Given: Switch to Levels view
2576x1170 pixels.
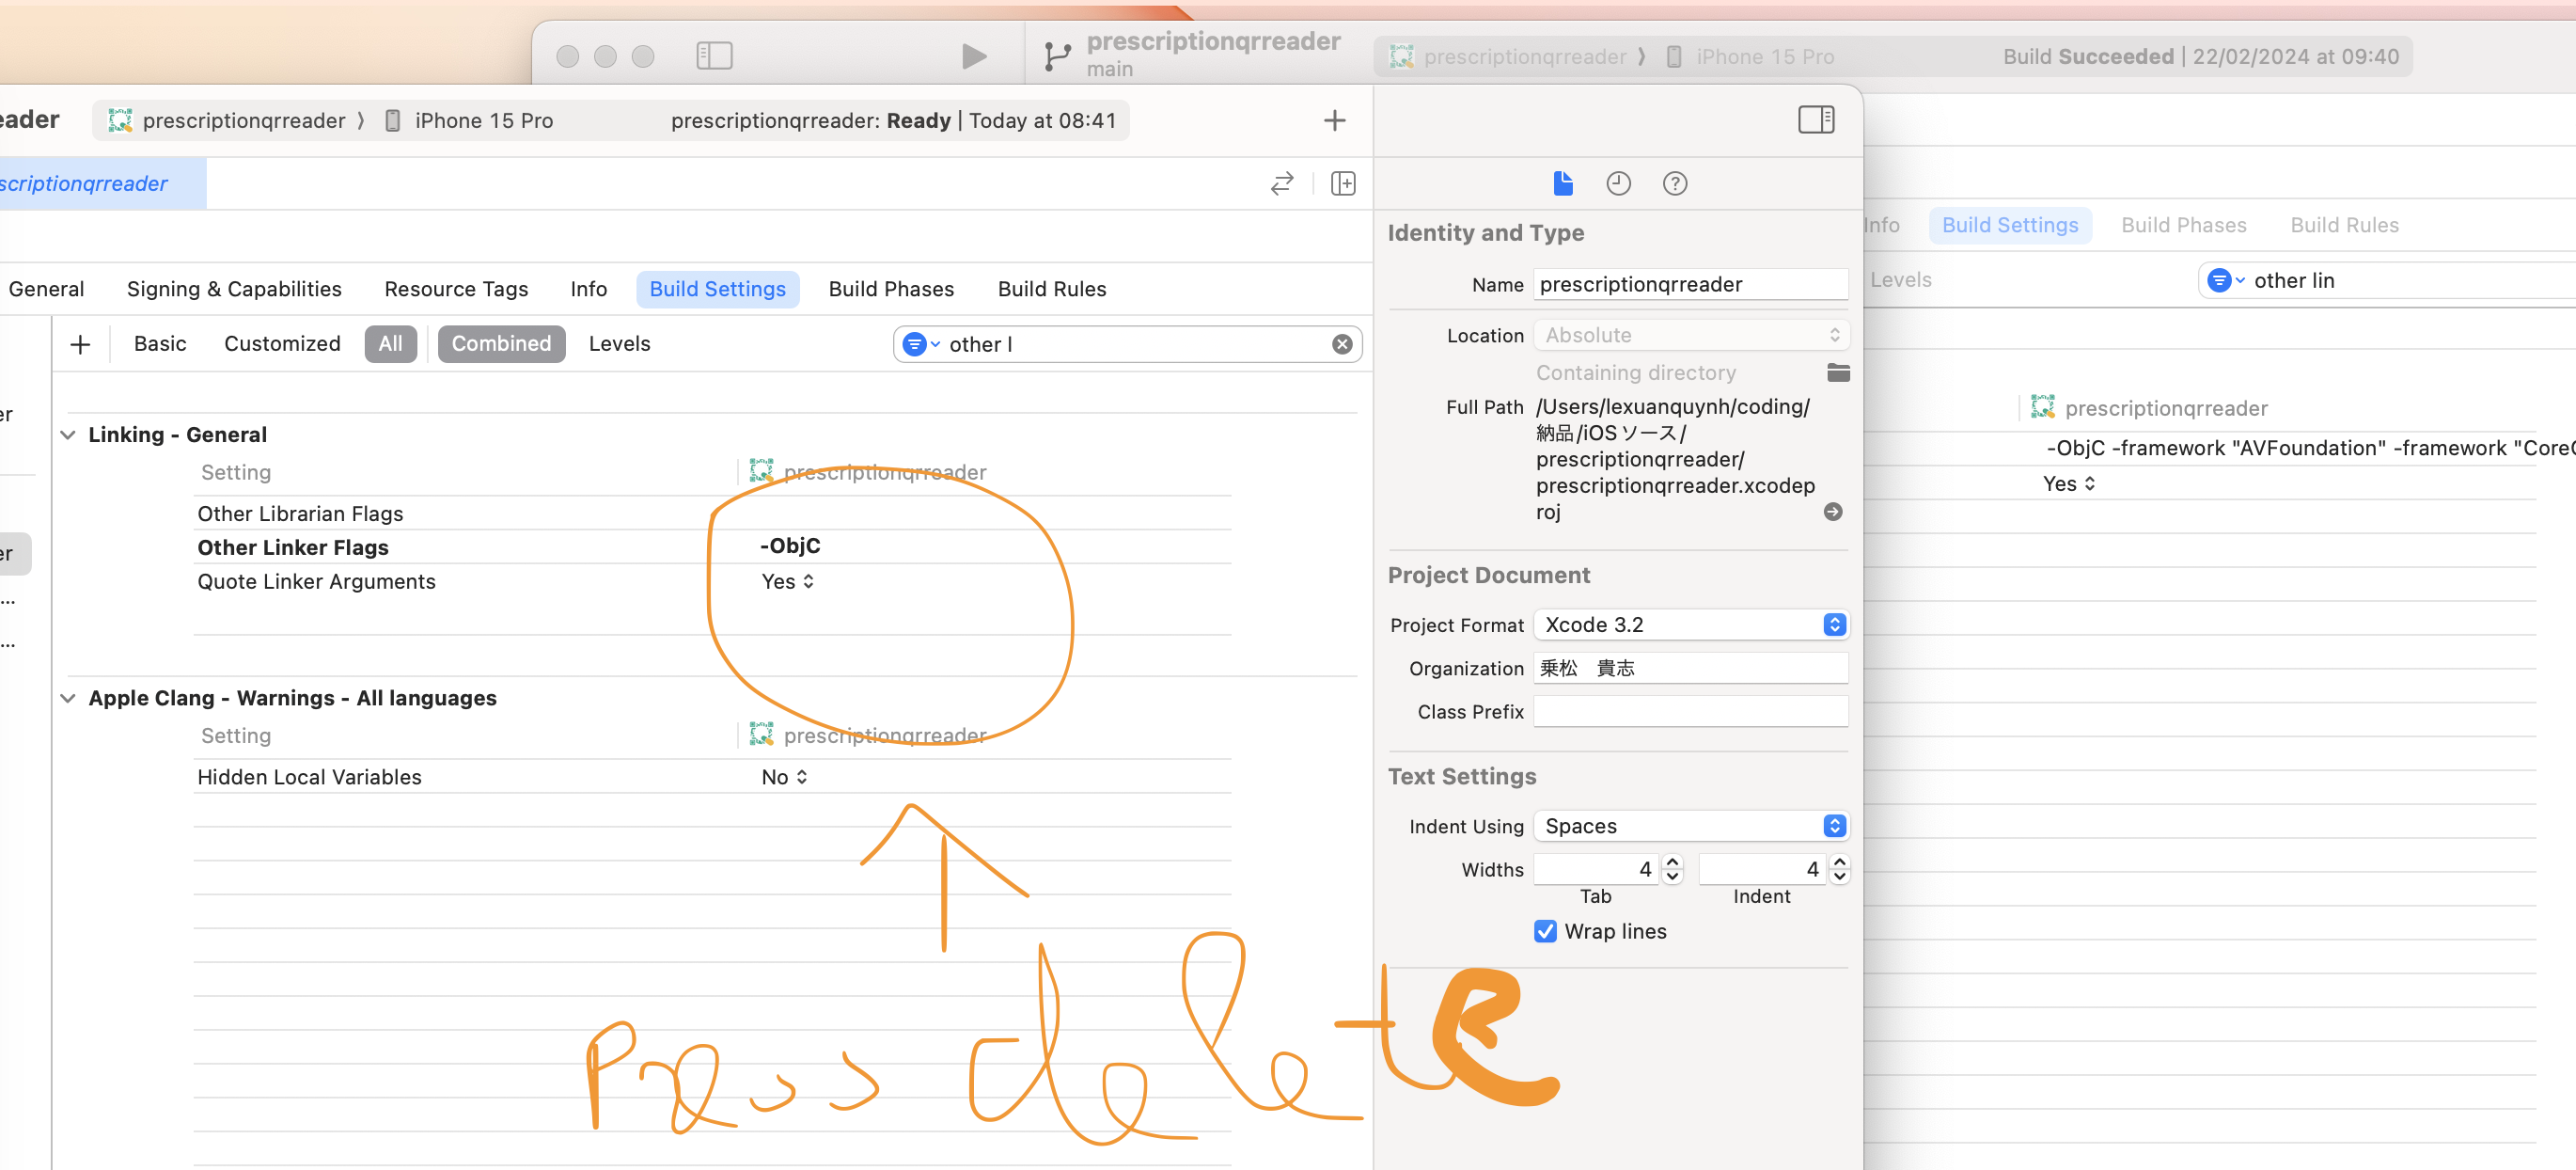Looking at the screenshot, I should [x=619, y=344].
